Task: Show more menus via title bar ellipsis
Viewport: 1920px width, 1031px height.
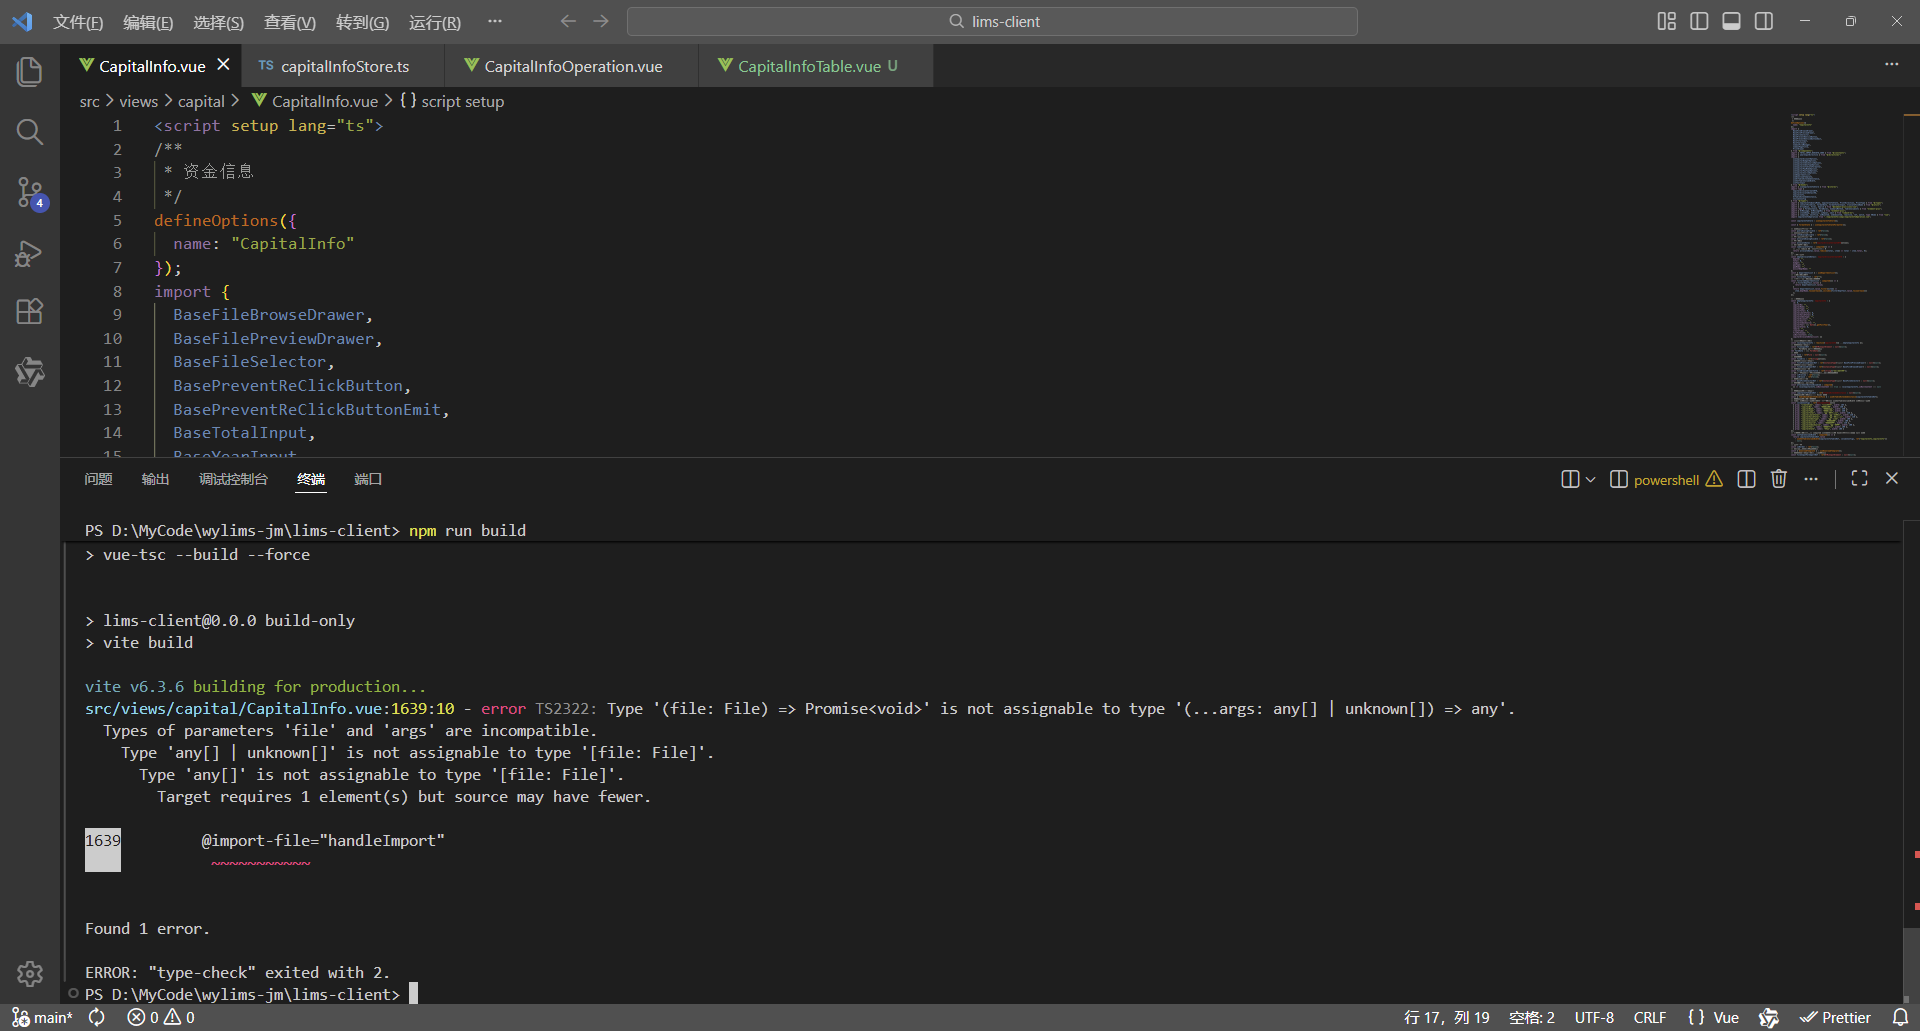Action: click(x=495, y=21)
